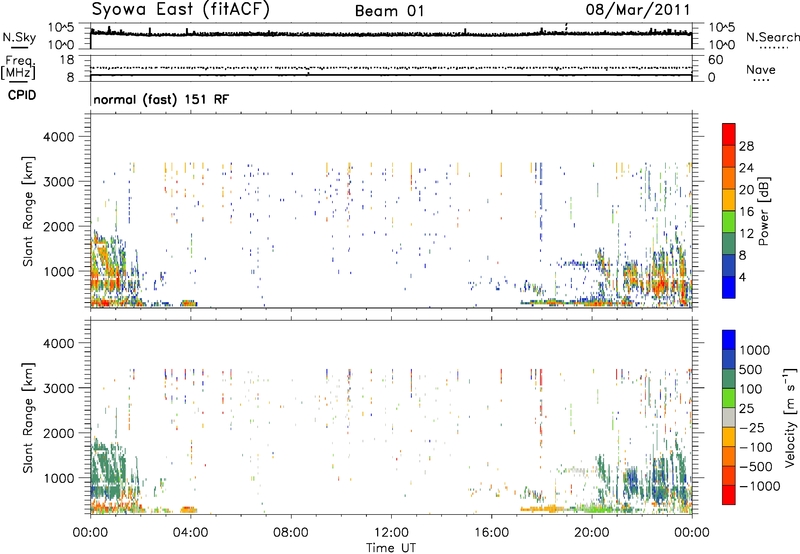Click the left "10^5" N.Sky axis label
This screenshot has width=800, height=554.
click(x=61, y=28)
